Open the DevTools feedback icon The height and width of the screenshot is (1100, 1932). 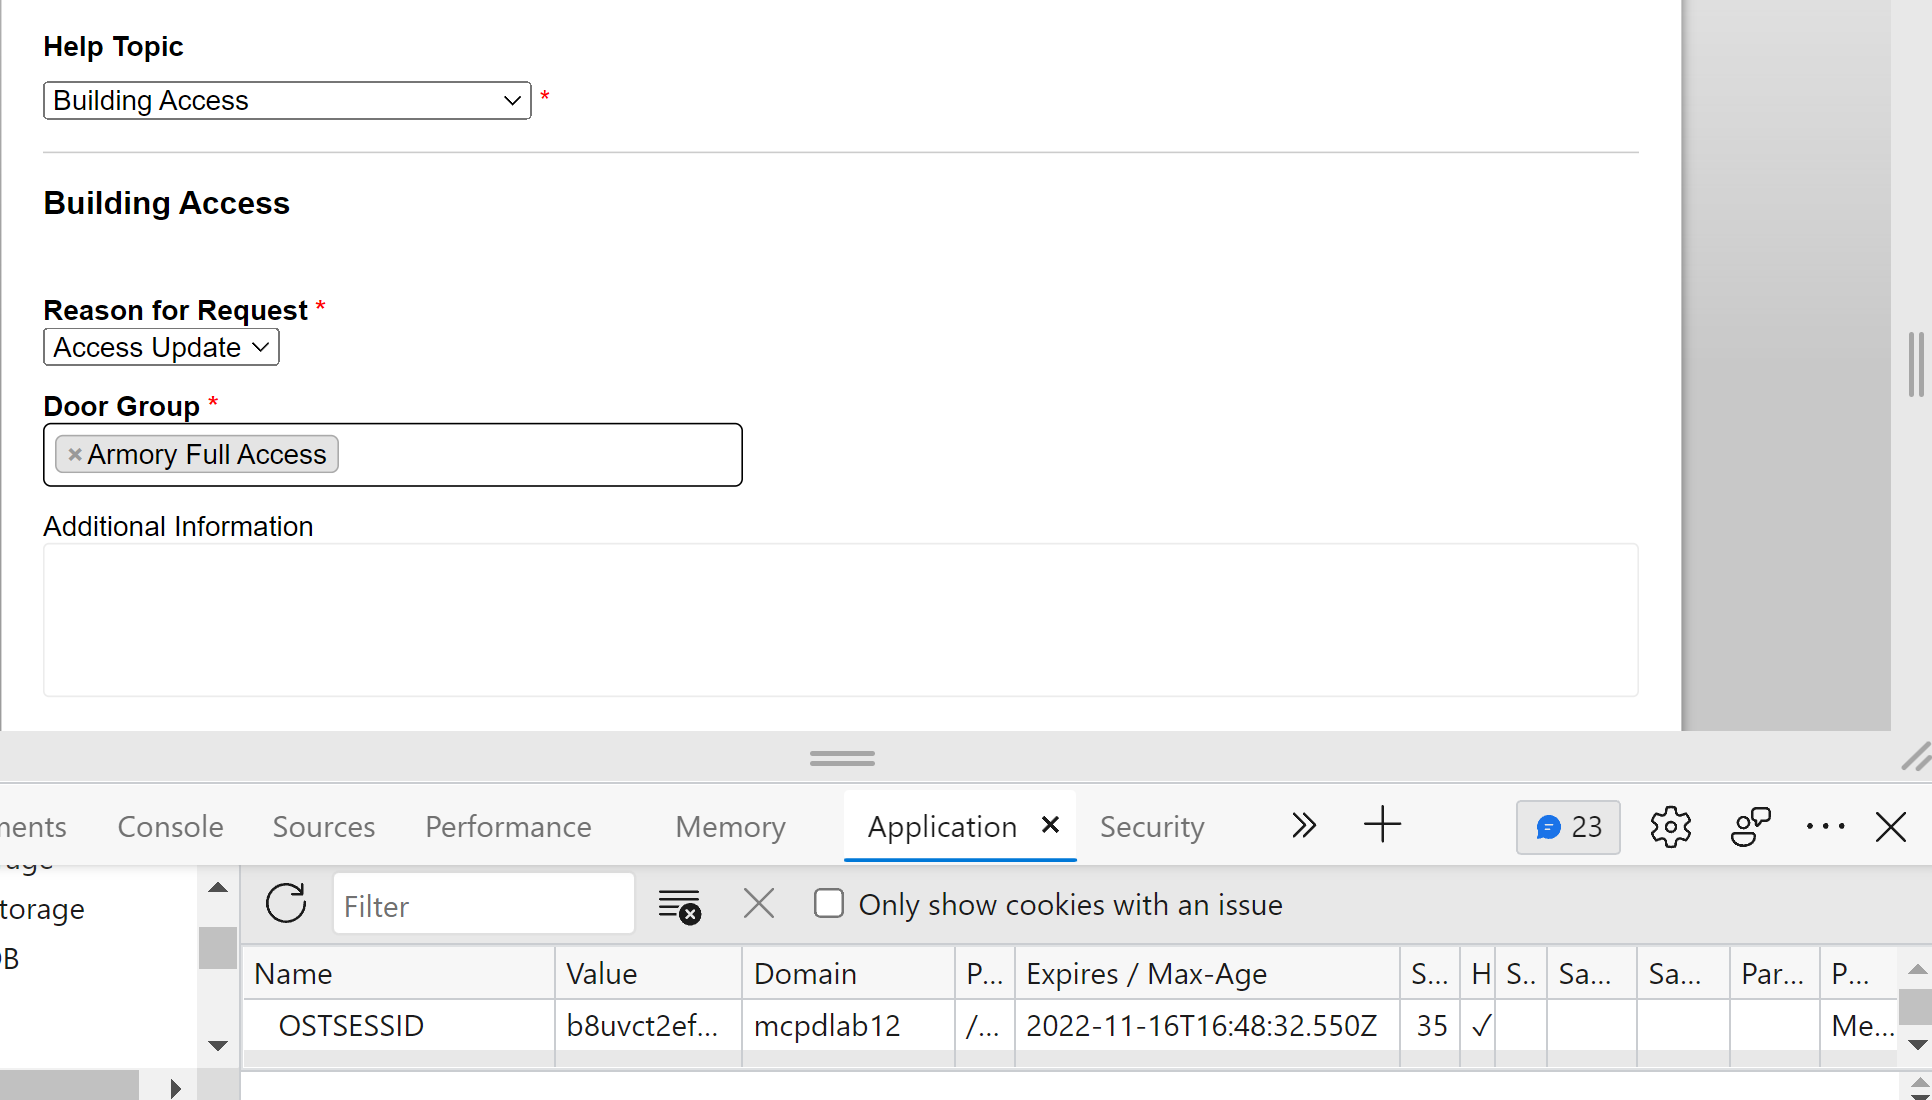coord(1750,827)
